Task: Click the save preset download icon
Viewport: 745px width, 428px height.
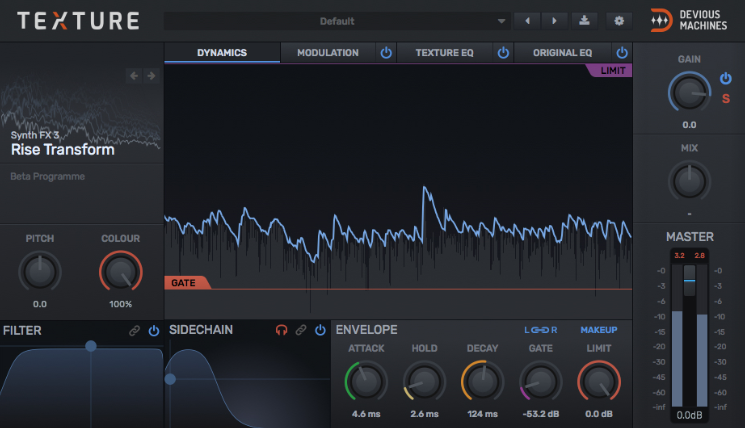Action: point(585,20)
